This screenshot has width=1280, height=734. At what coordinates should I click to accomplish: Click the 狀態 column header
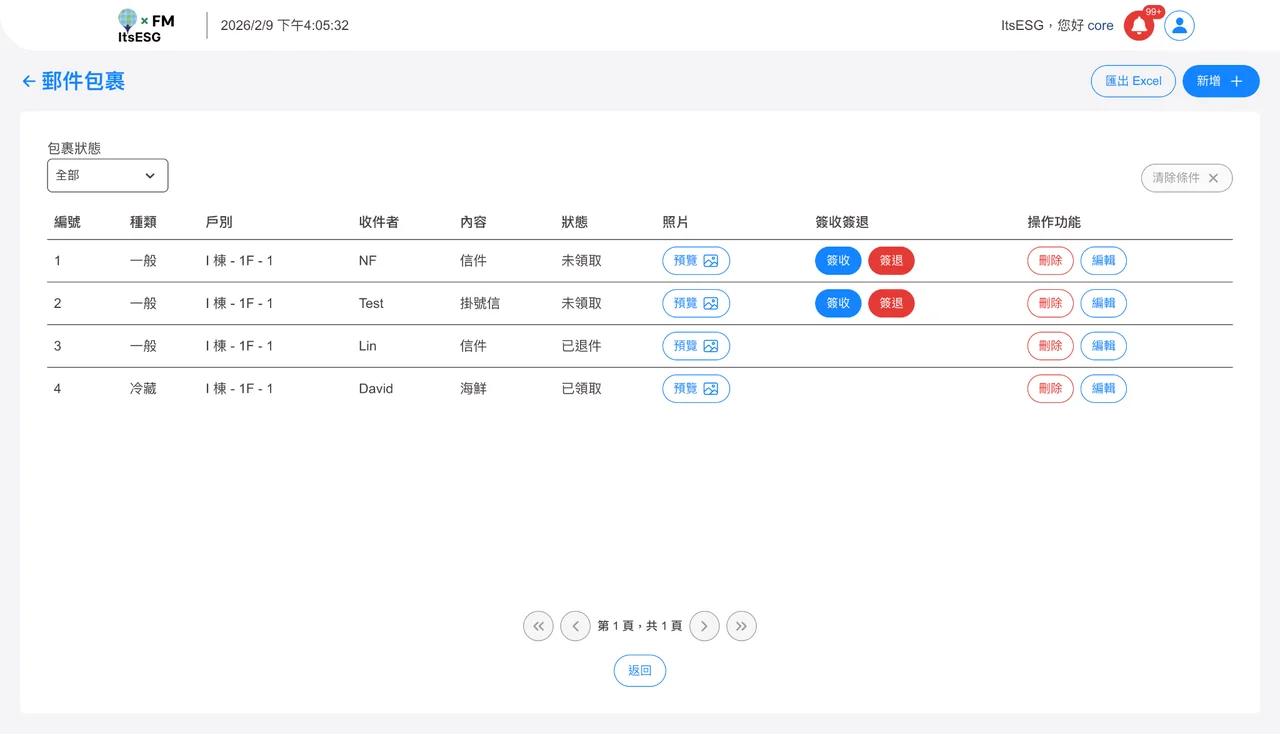point(575,222)
